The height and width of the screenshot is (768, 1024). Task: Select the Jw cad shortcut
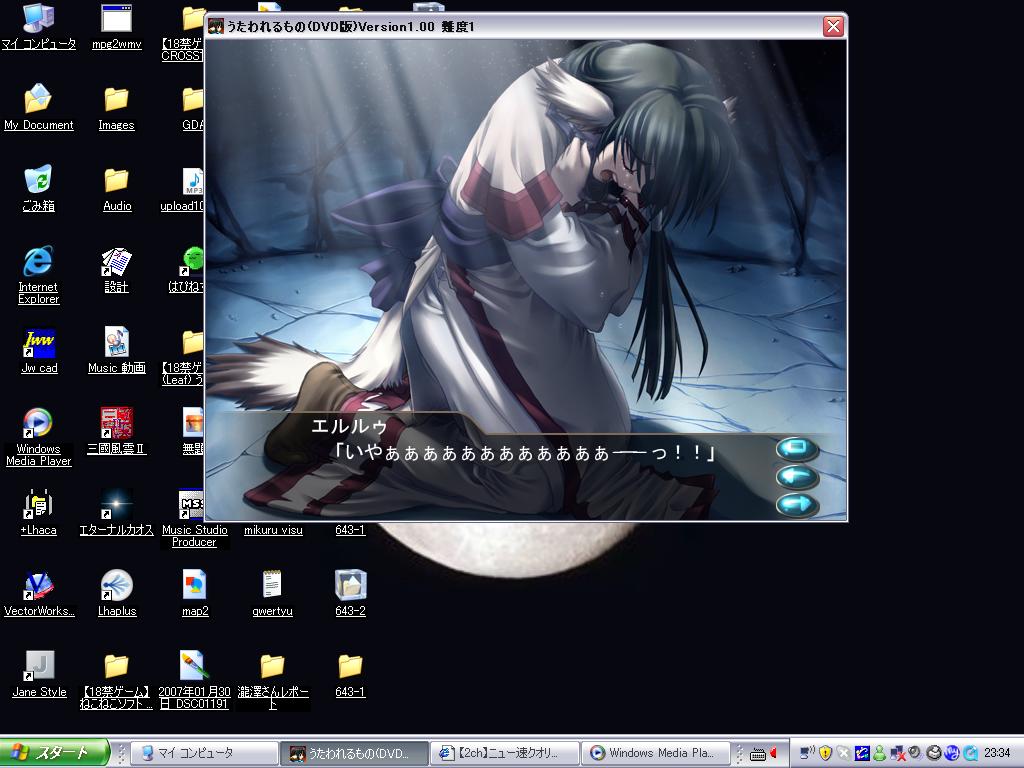[39, 350]
